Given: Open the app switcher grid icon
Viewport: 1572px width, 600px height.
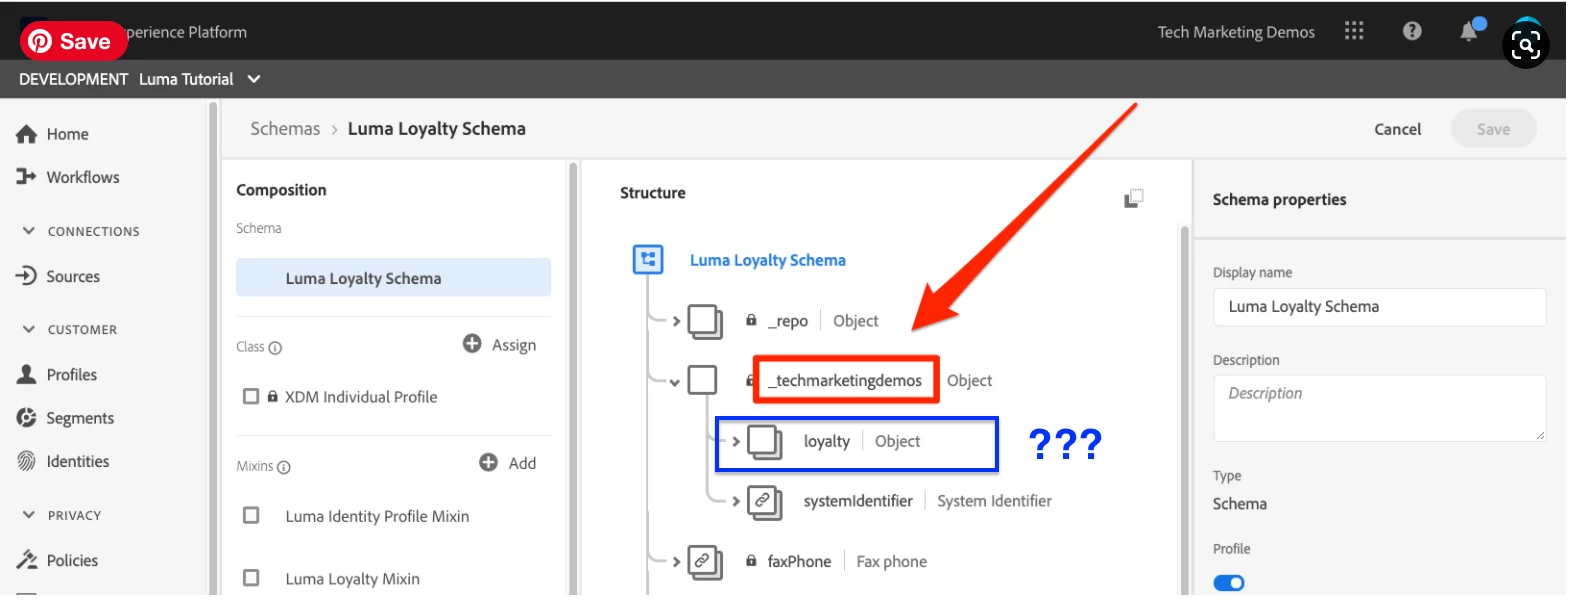Looking at the screenshot, I should pos(1354,31).
